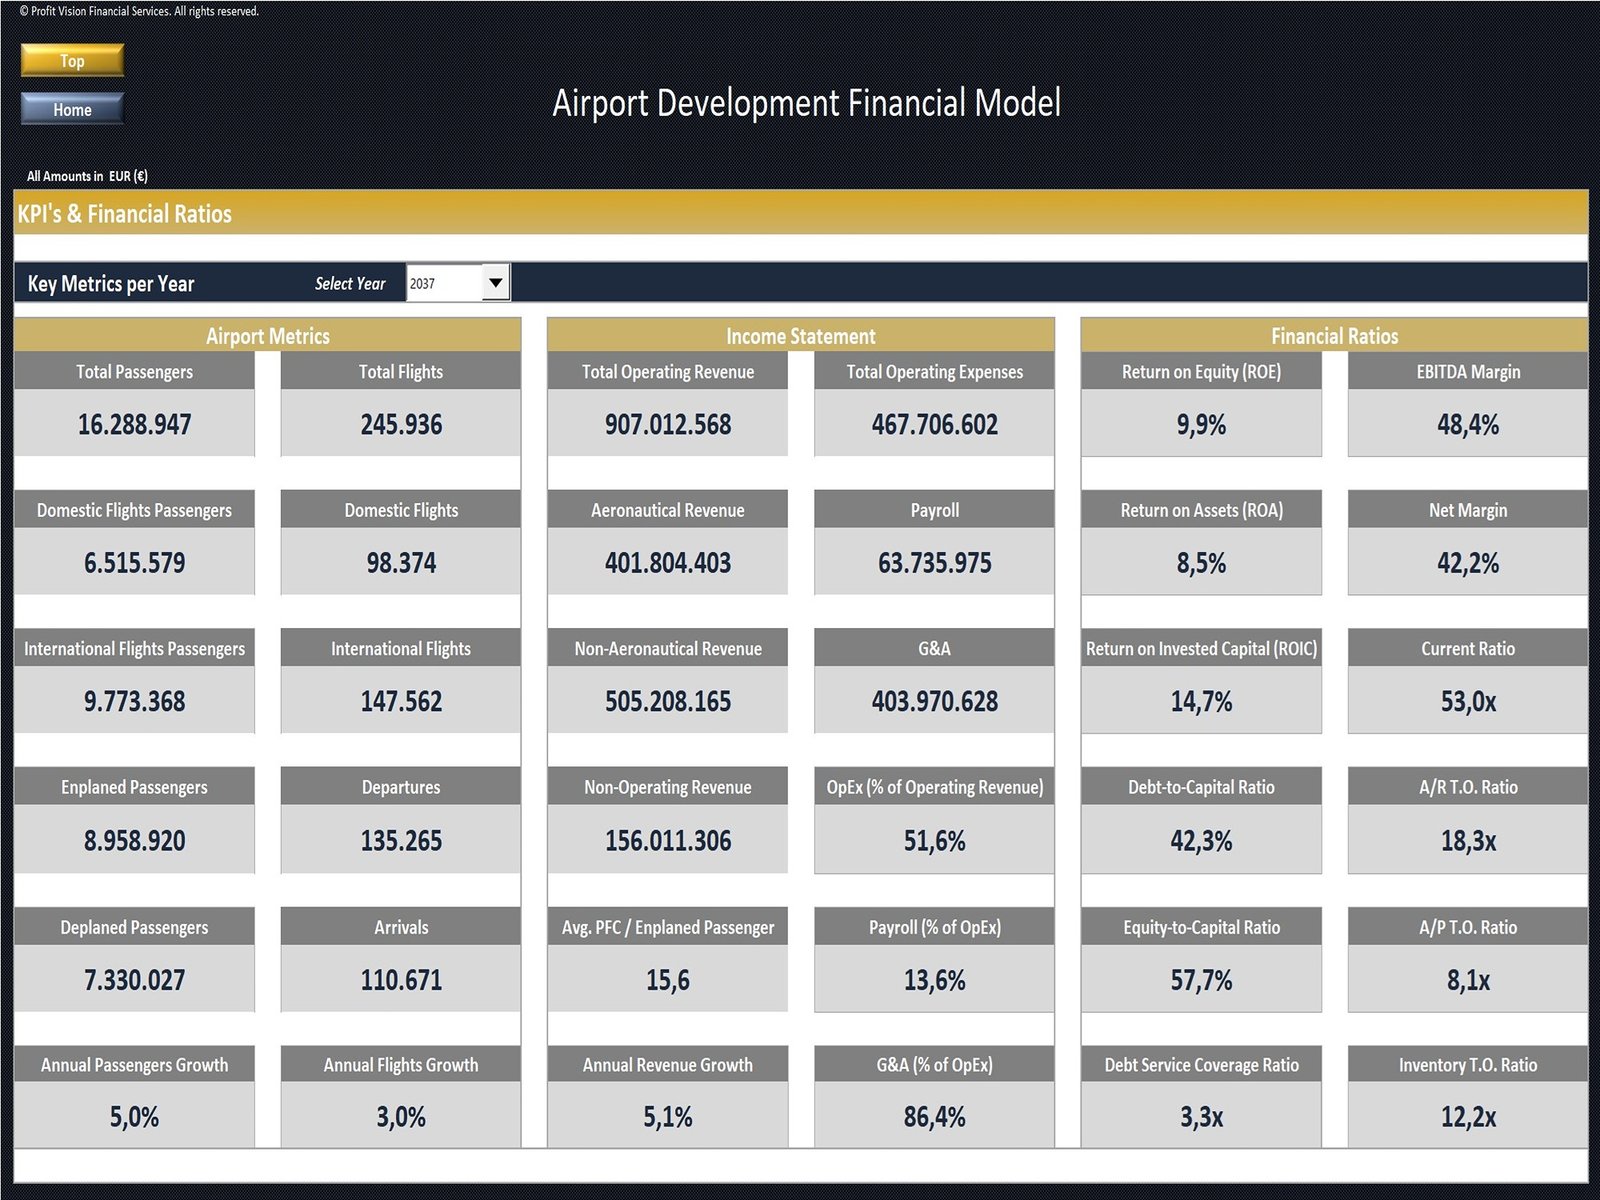Click the Financial Ratios section header
The width and height of the screenshot is (1600, 1200).
(x=1334, y=336)
